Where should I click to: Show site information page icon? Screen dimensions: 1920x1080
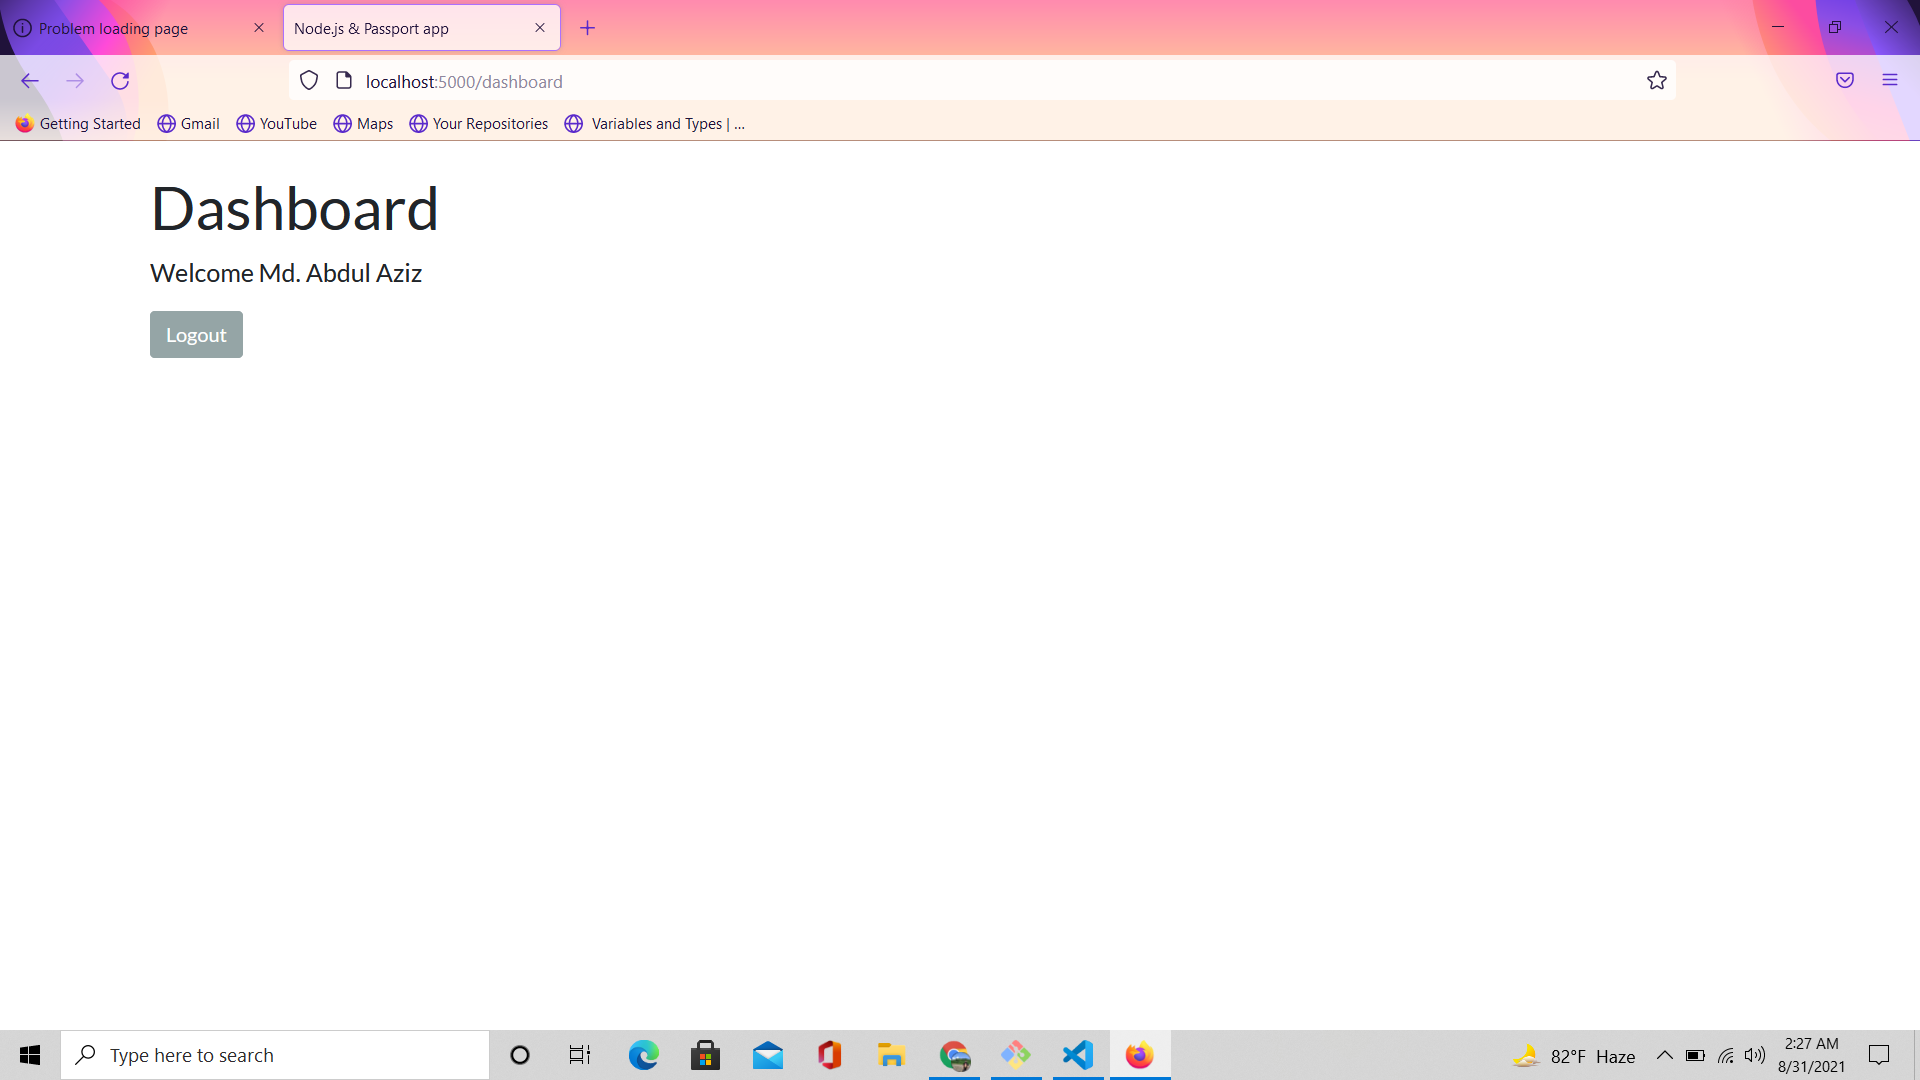[344, 81]
